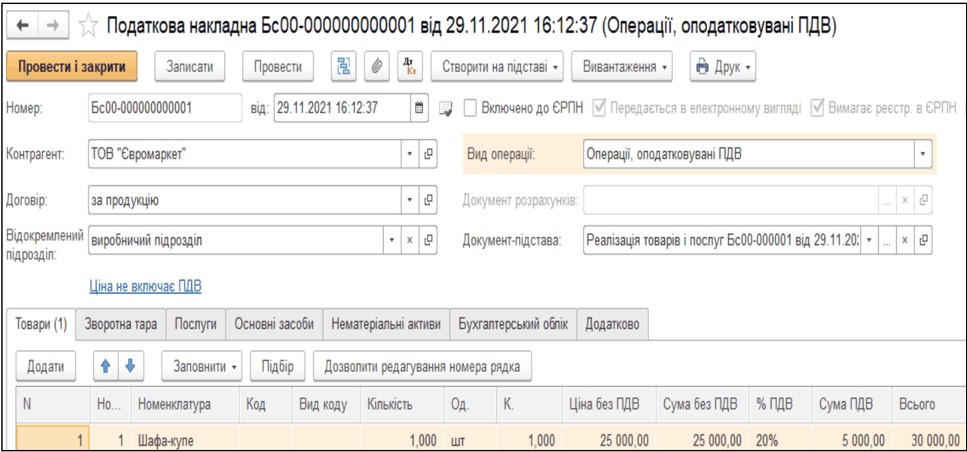The height and width of the screenshot is (452, 967).
Task: Open the Створити на підставі dropdown
Action: click(x=499, y=67)
